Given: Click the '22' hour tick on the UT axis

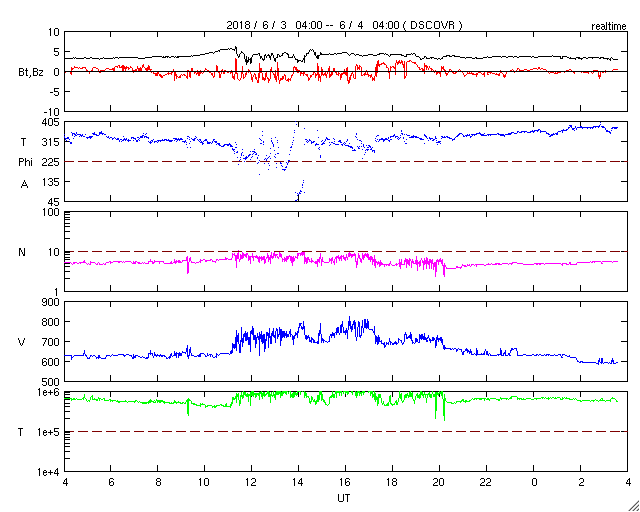Looking at the screenshot, I should pyautogui.click(x=486, y=483).
